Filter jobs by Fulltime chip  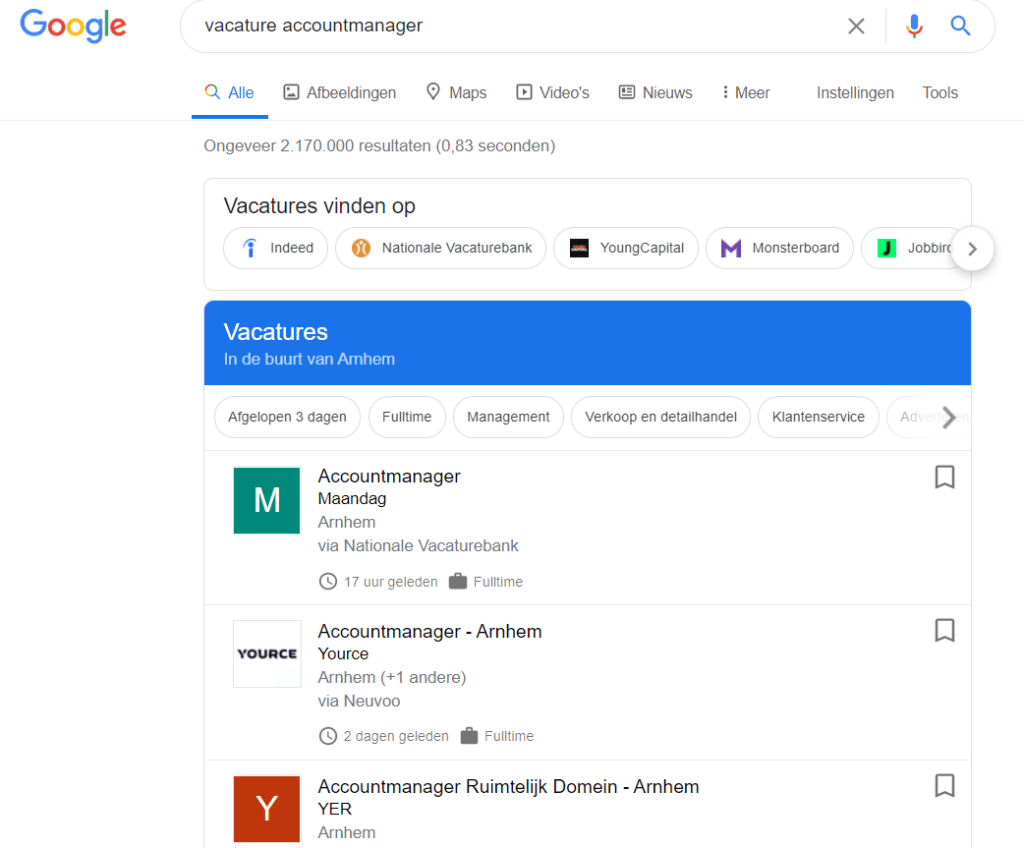[x=406, y=417]
